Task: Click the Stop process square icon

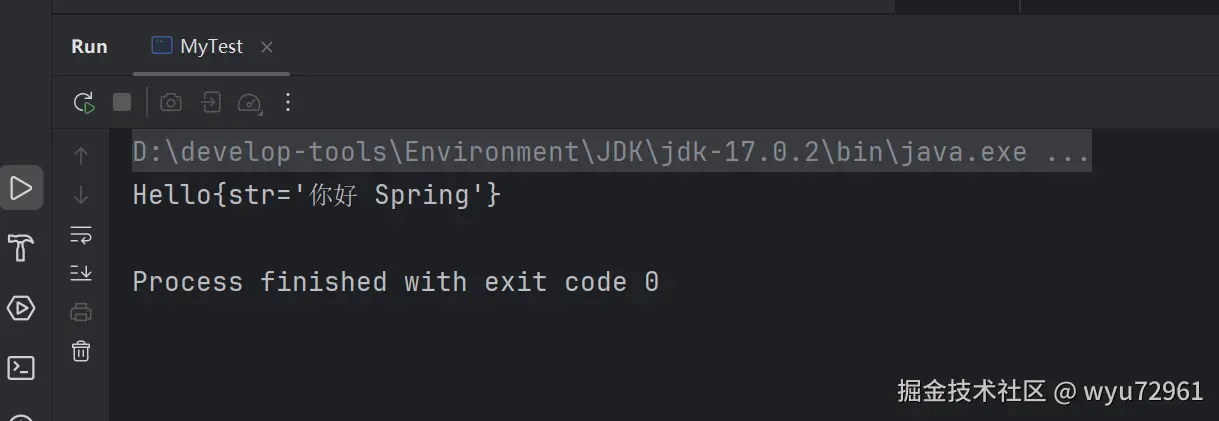Action: click(122, 102)
